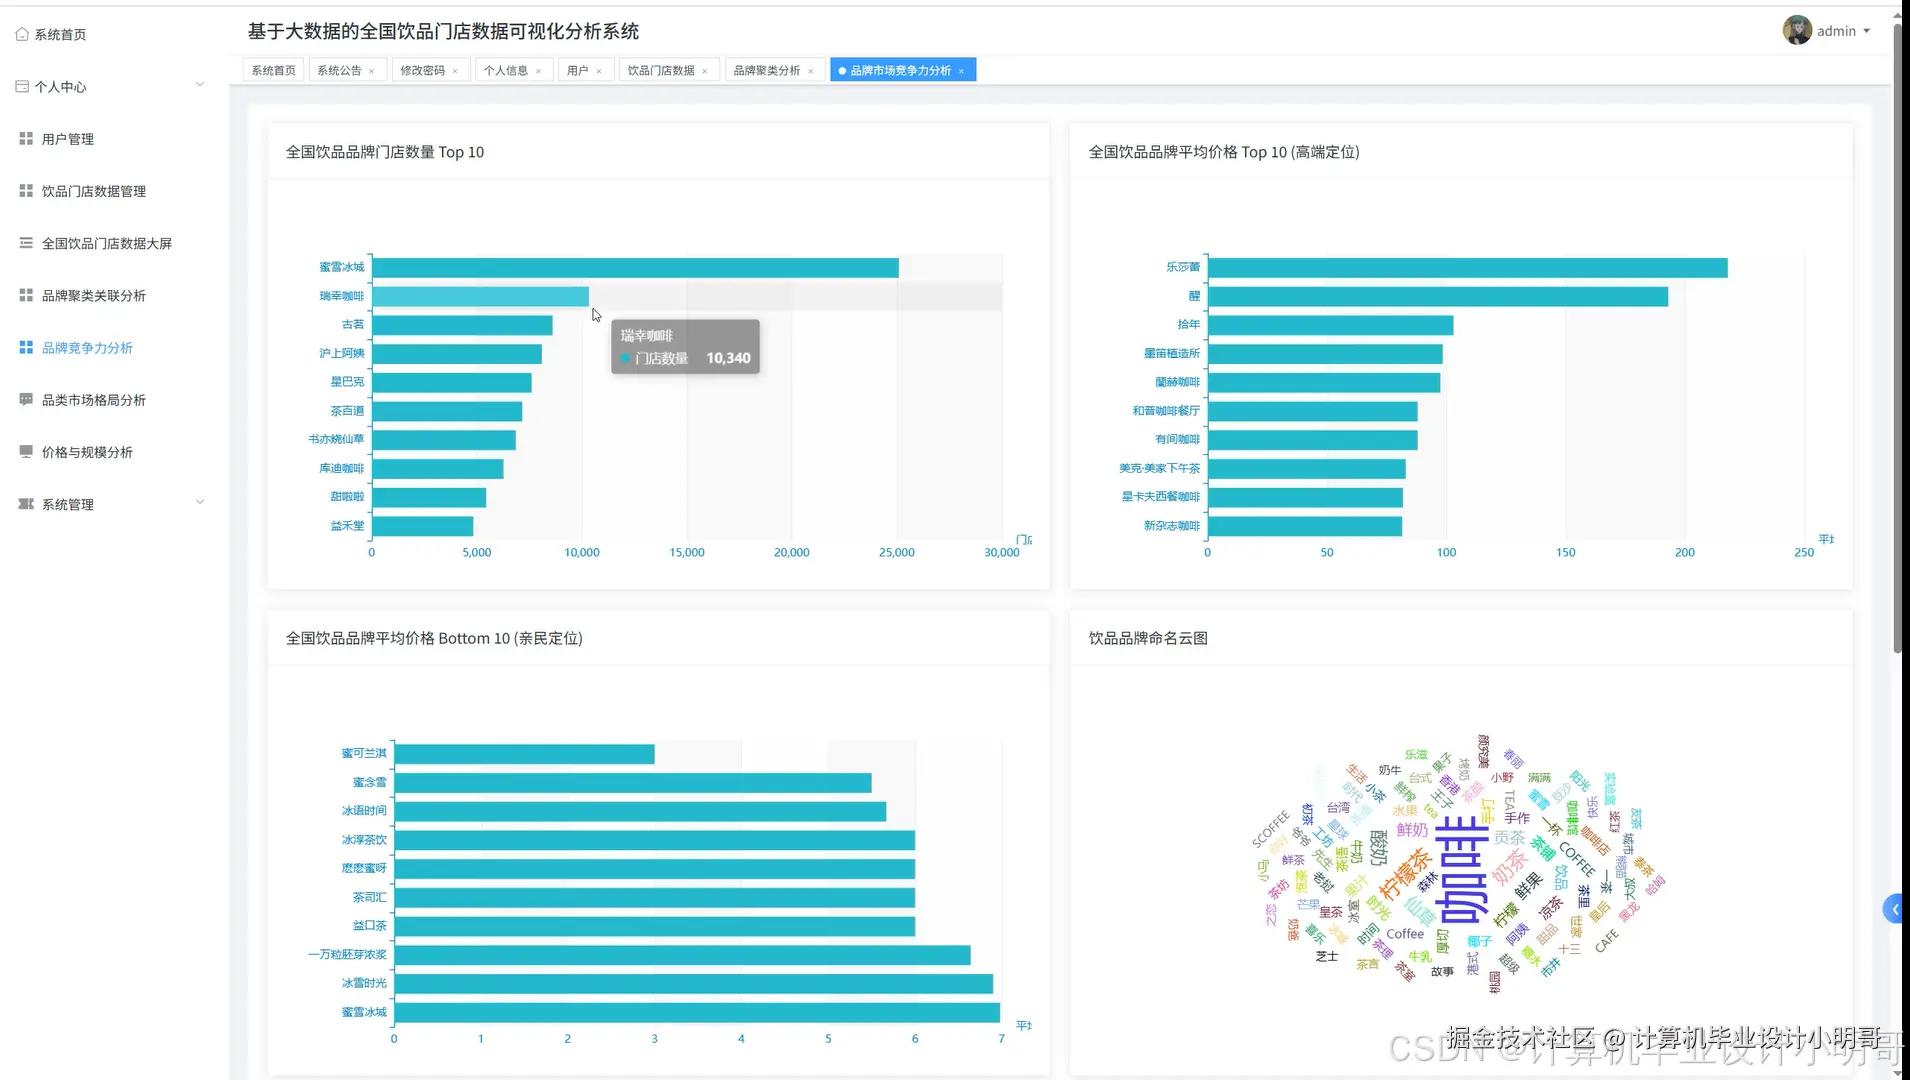Switch to the 系统首页 tab
Screen dimensions: 1910x1080
pyautogui.click(x=274, y=70)
